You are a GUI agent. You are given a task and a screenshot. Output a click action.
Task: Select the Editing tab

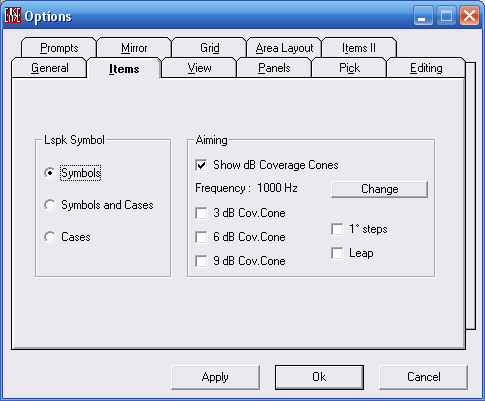(x=426, y=68)
